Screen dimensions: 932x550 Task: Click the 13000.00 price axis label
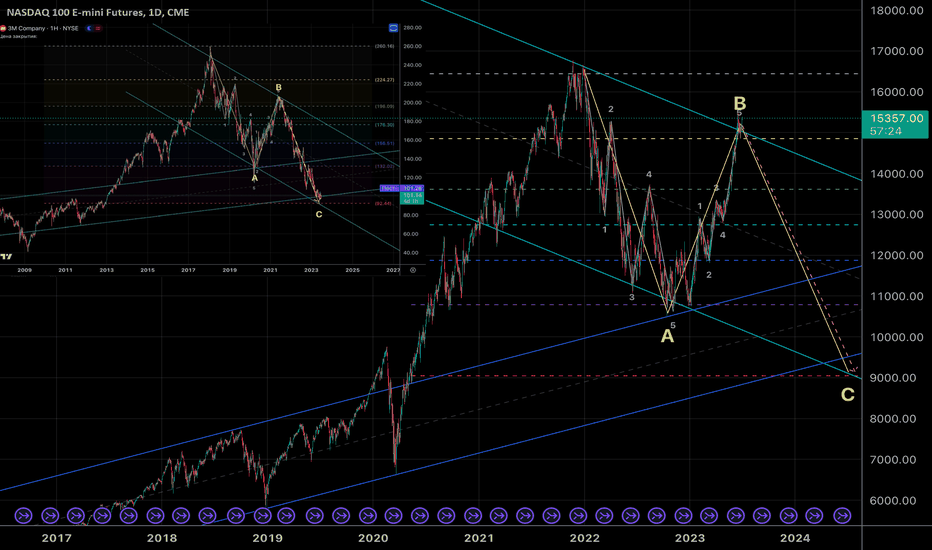pos(896,215)
